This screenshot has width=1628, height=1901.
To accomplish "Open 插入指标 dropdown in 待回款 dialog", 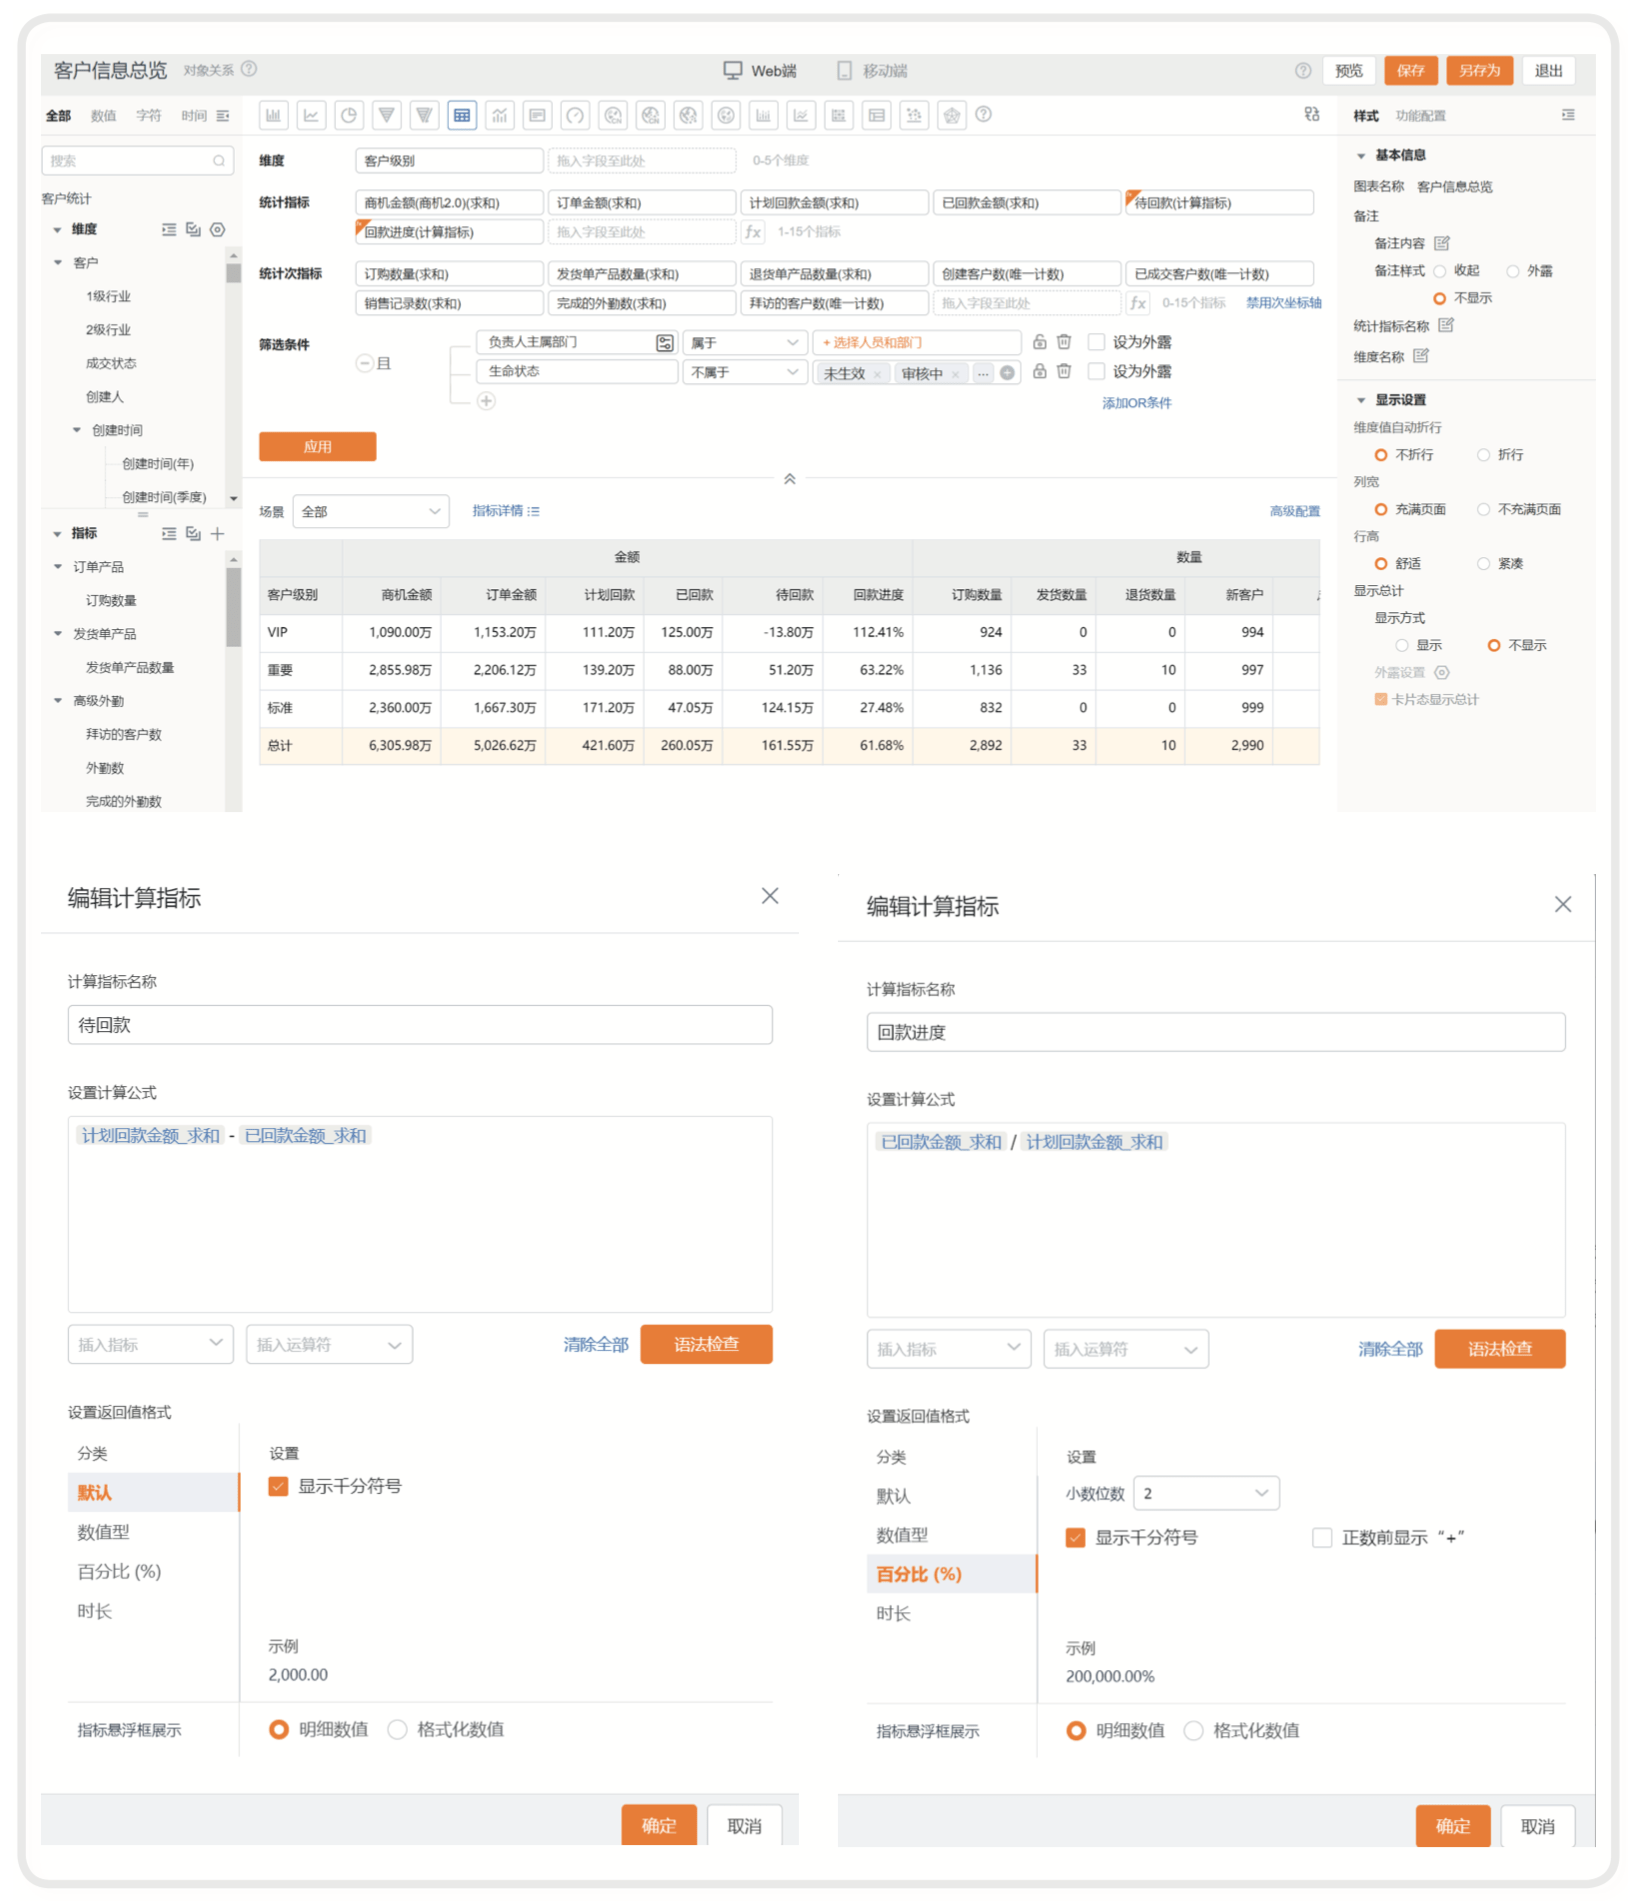I will [x=150, y=1344].
